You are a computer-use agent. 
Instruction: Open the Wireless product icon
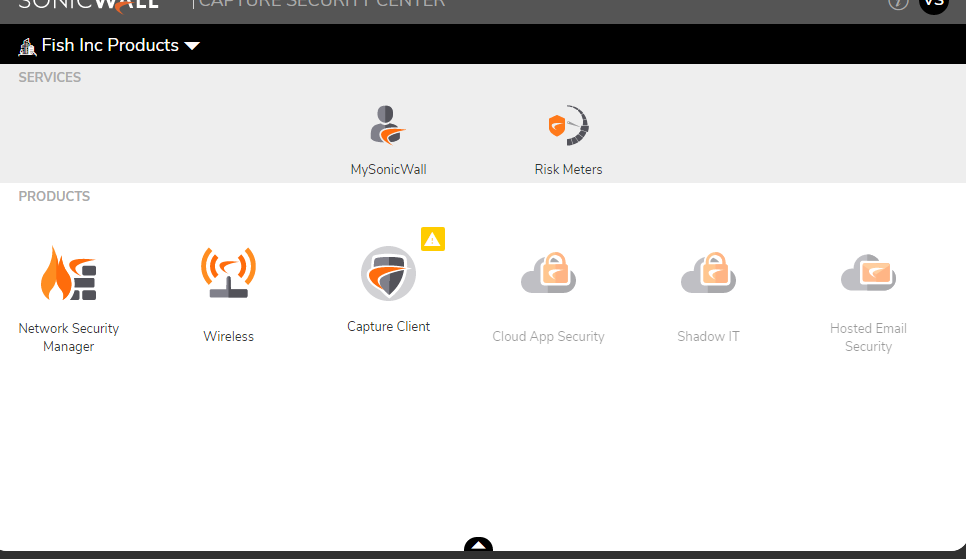[229, 272]
